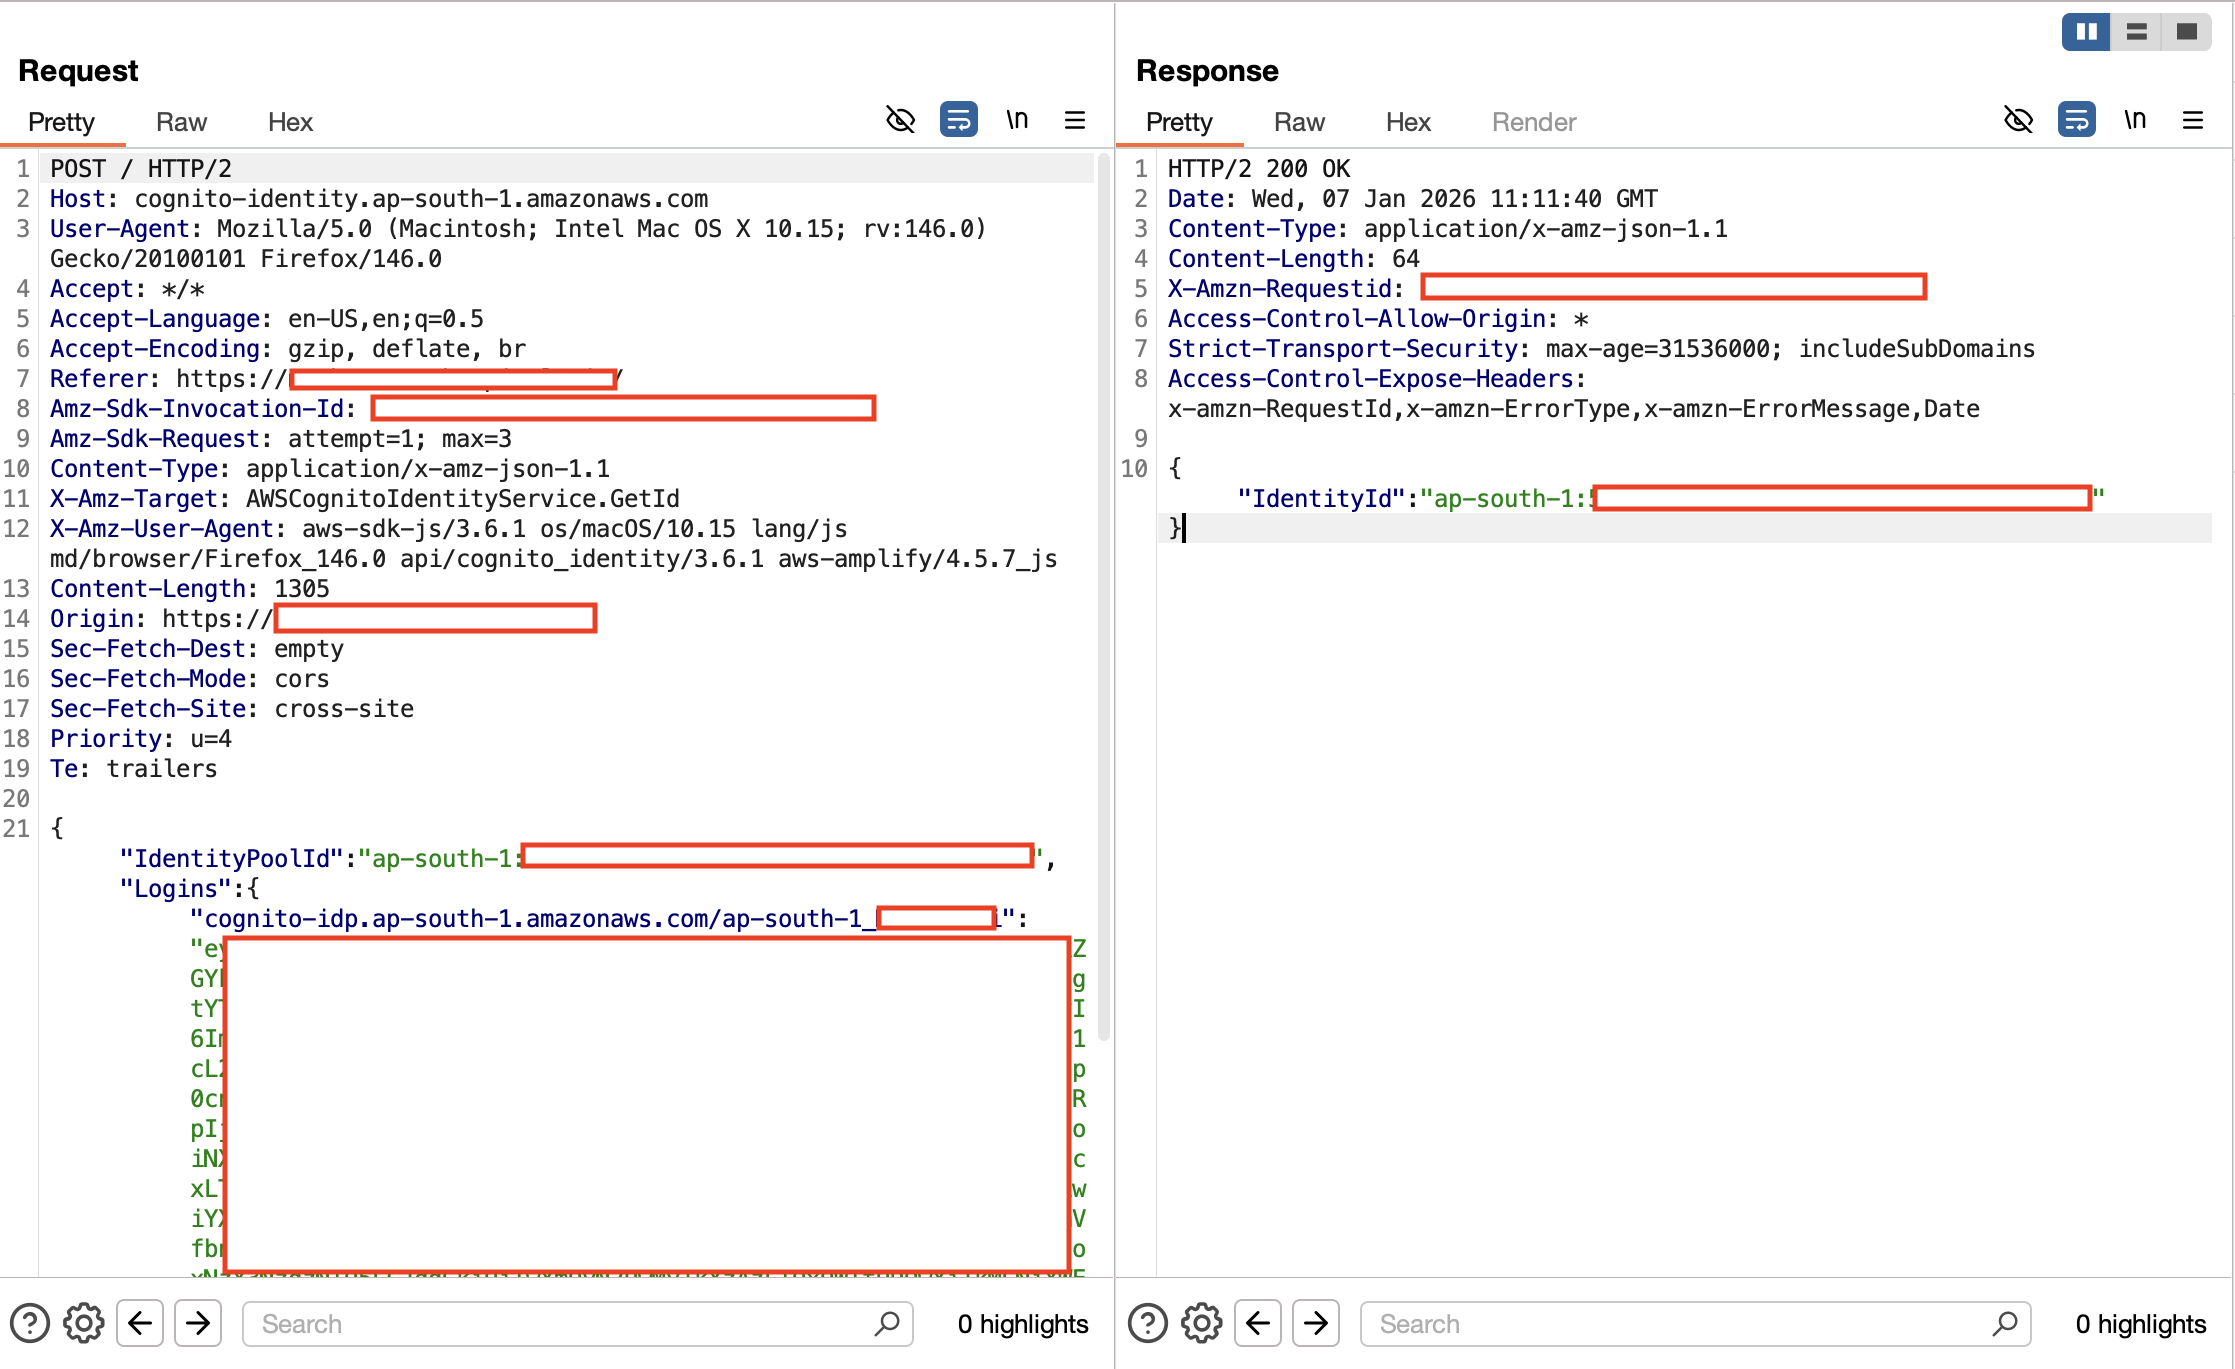Toggle hide non-printable characters in Request
Viewport: 2235px width, 1369px height.
point(900,120)
